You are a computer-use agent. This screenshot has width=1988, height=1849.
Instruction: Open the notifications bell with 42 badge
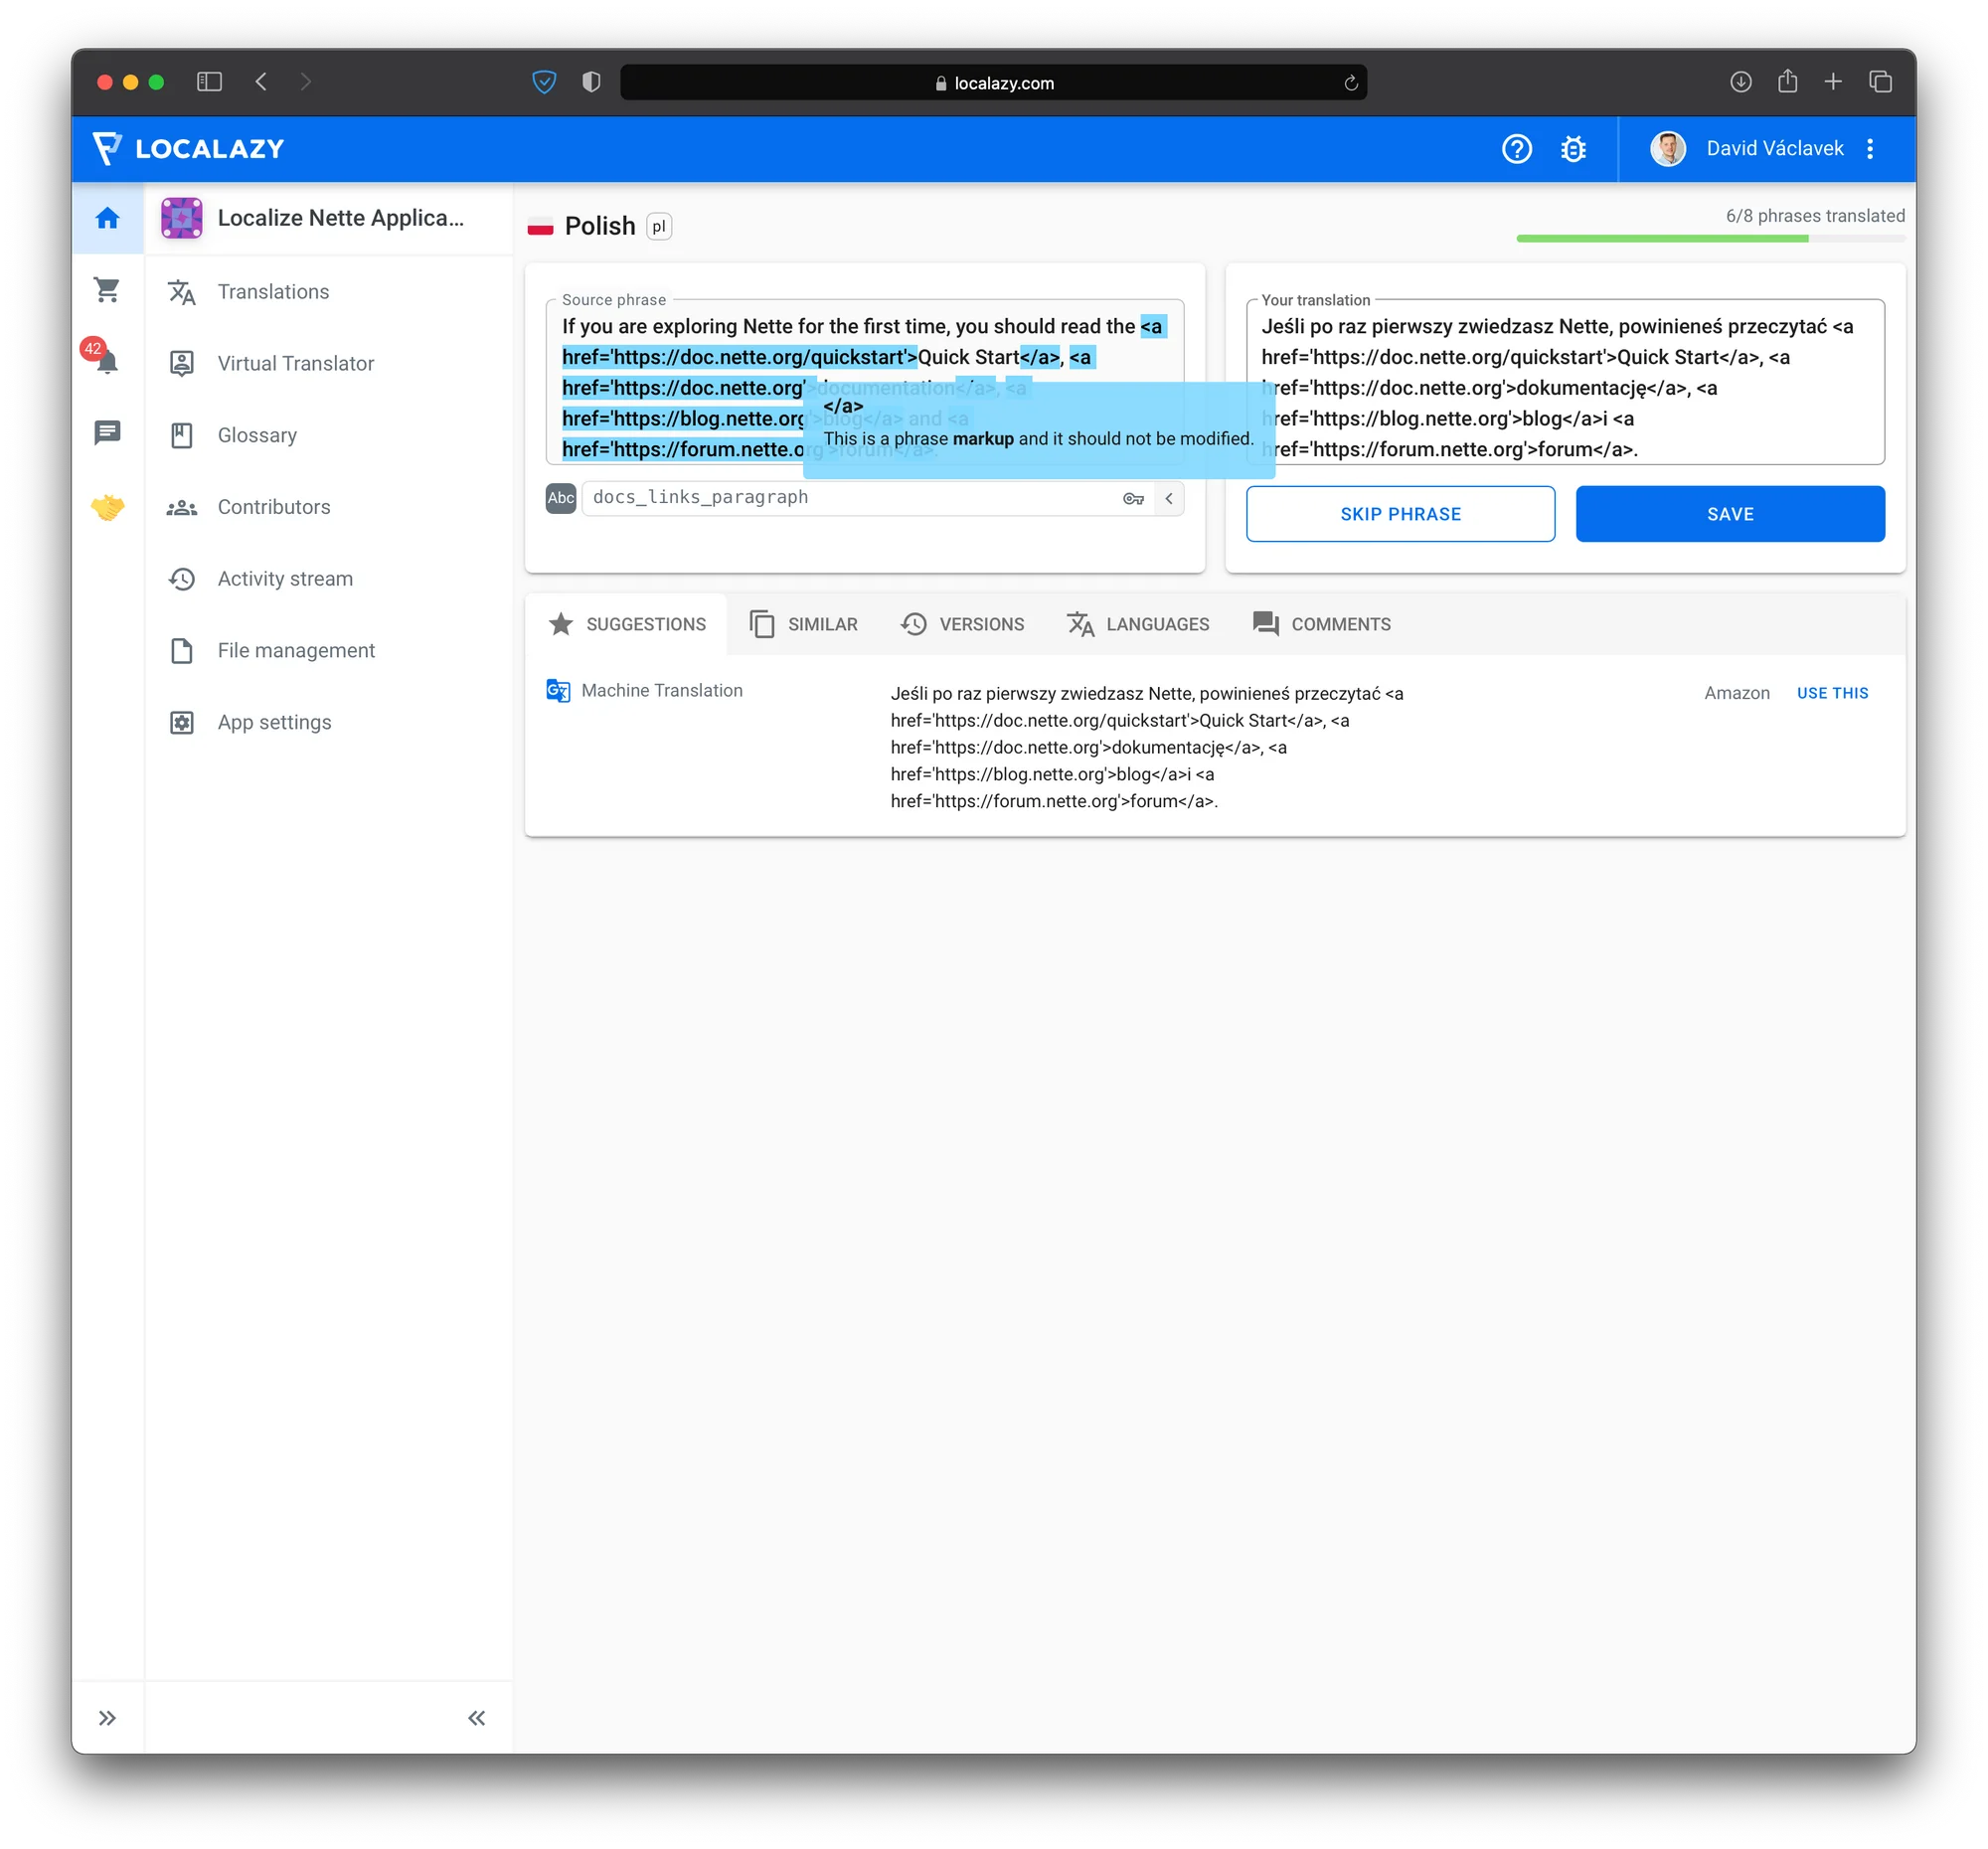click(x=106, y=360)
